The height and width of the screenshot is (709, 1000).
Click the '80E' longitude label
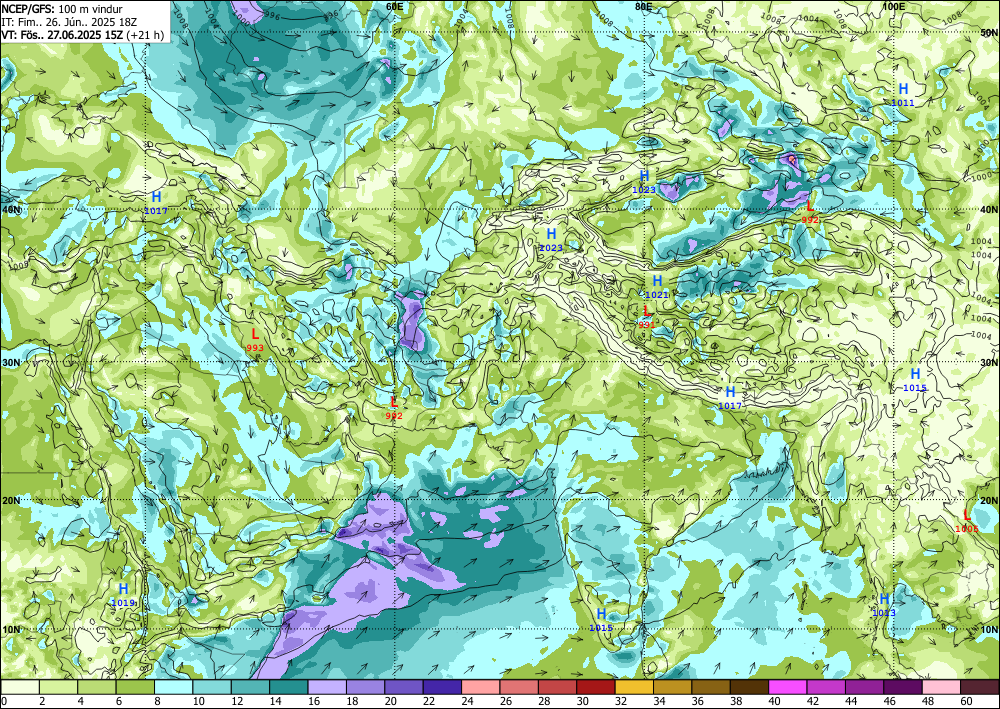click(x=643, y=6)
